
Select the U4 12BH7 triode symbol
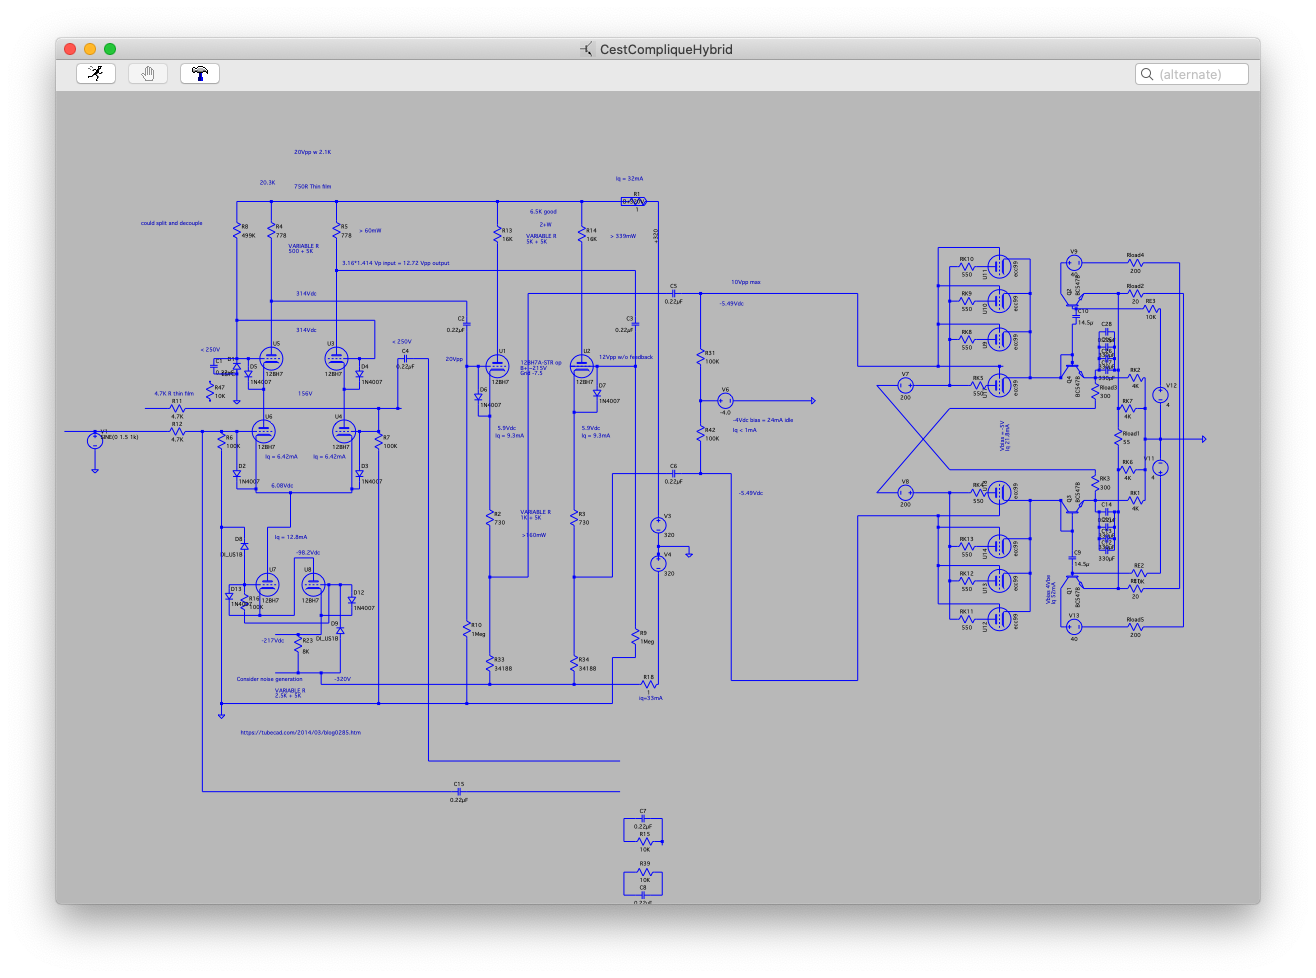click(343, 431)
